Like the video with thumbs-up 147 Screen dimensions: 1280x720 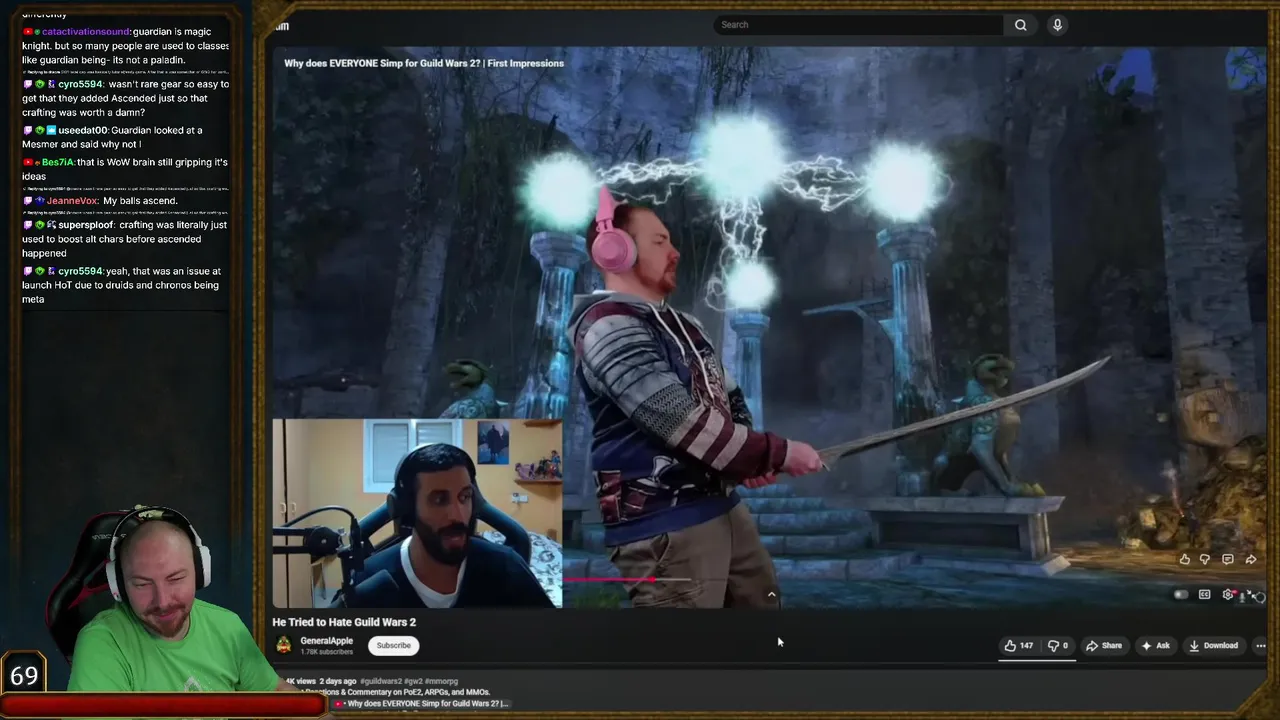click(x=1019, y=646)
